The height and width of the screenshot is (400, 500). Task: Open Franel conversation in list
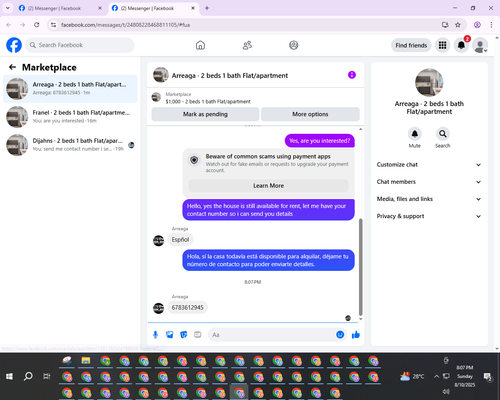70,117
